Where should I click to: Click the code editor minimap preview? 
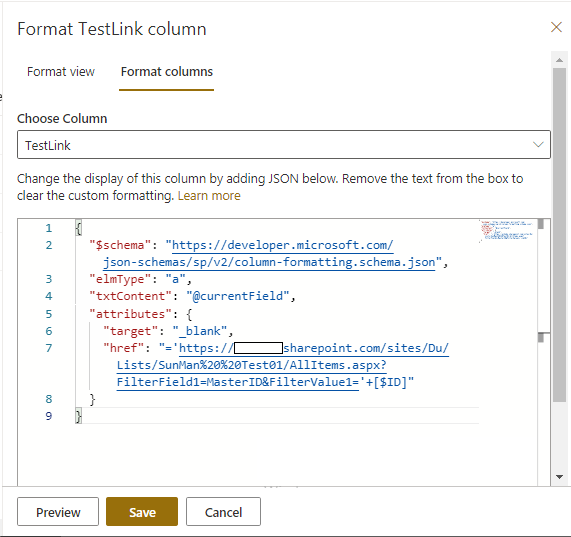point(507,230)
